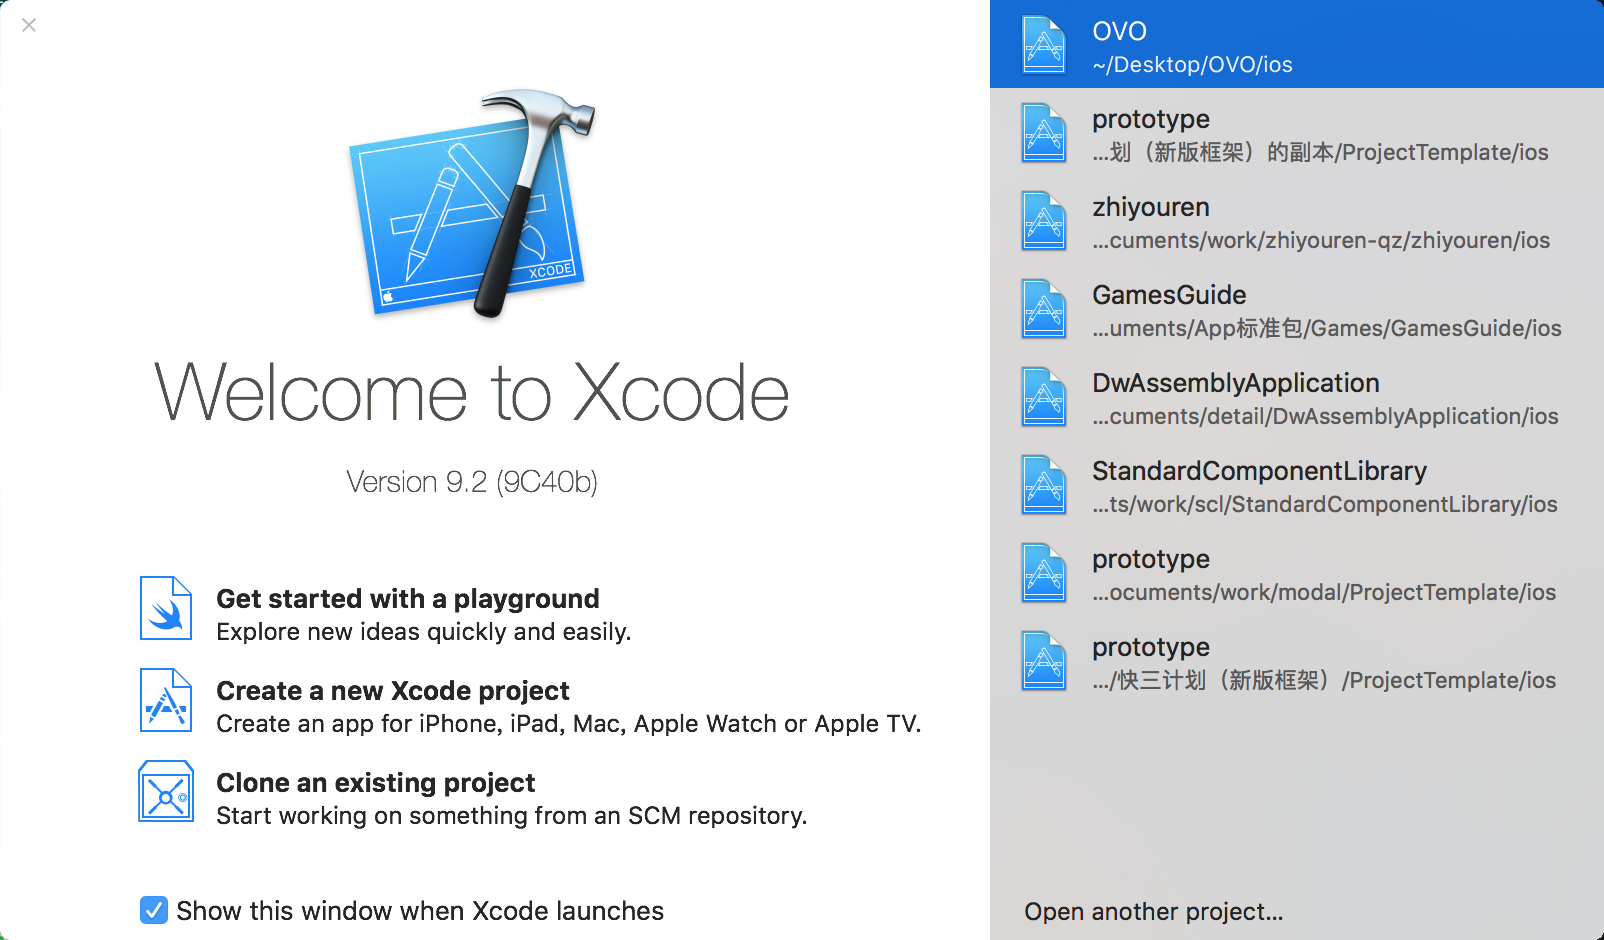The width and height of the screenshot is (1604, 940).
Task: Click the StandardComponentLibrary project icon
Action: pyautogui.click(x=1043, y=485)
